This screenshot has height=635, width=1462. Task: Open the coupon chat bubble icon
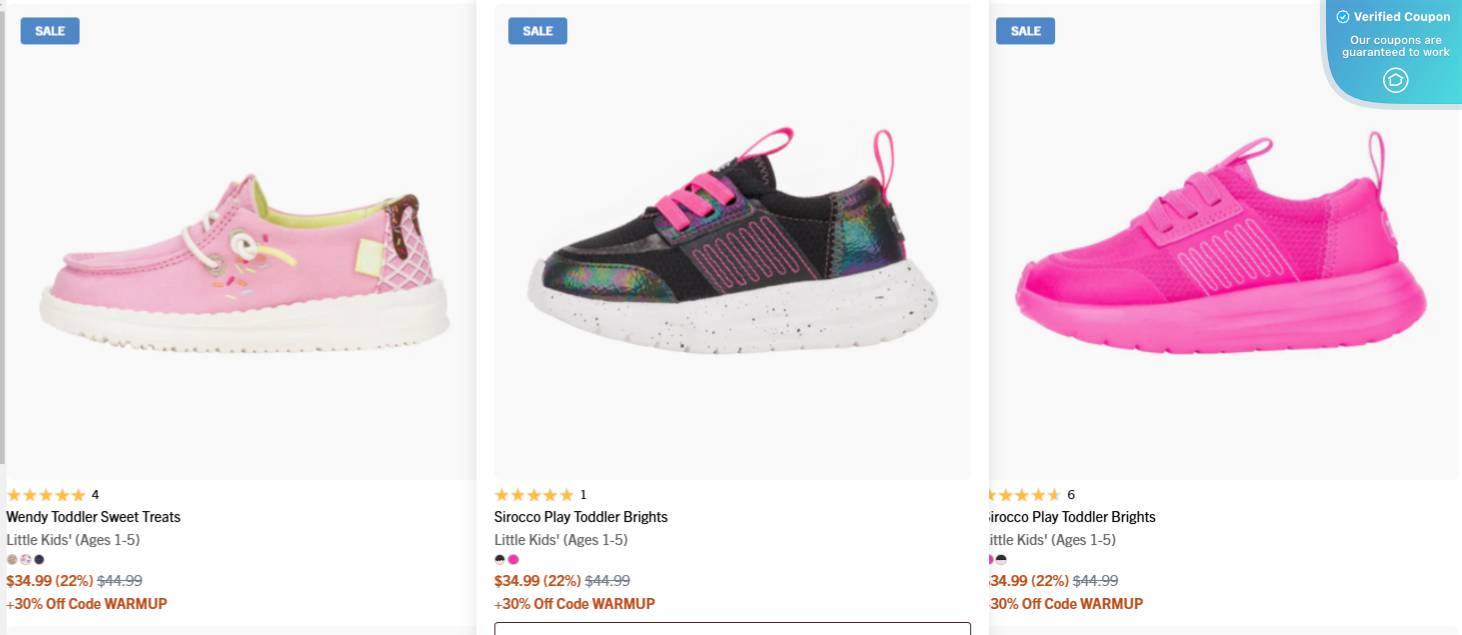tap(1396, 80)
